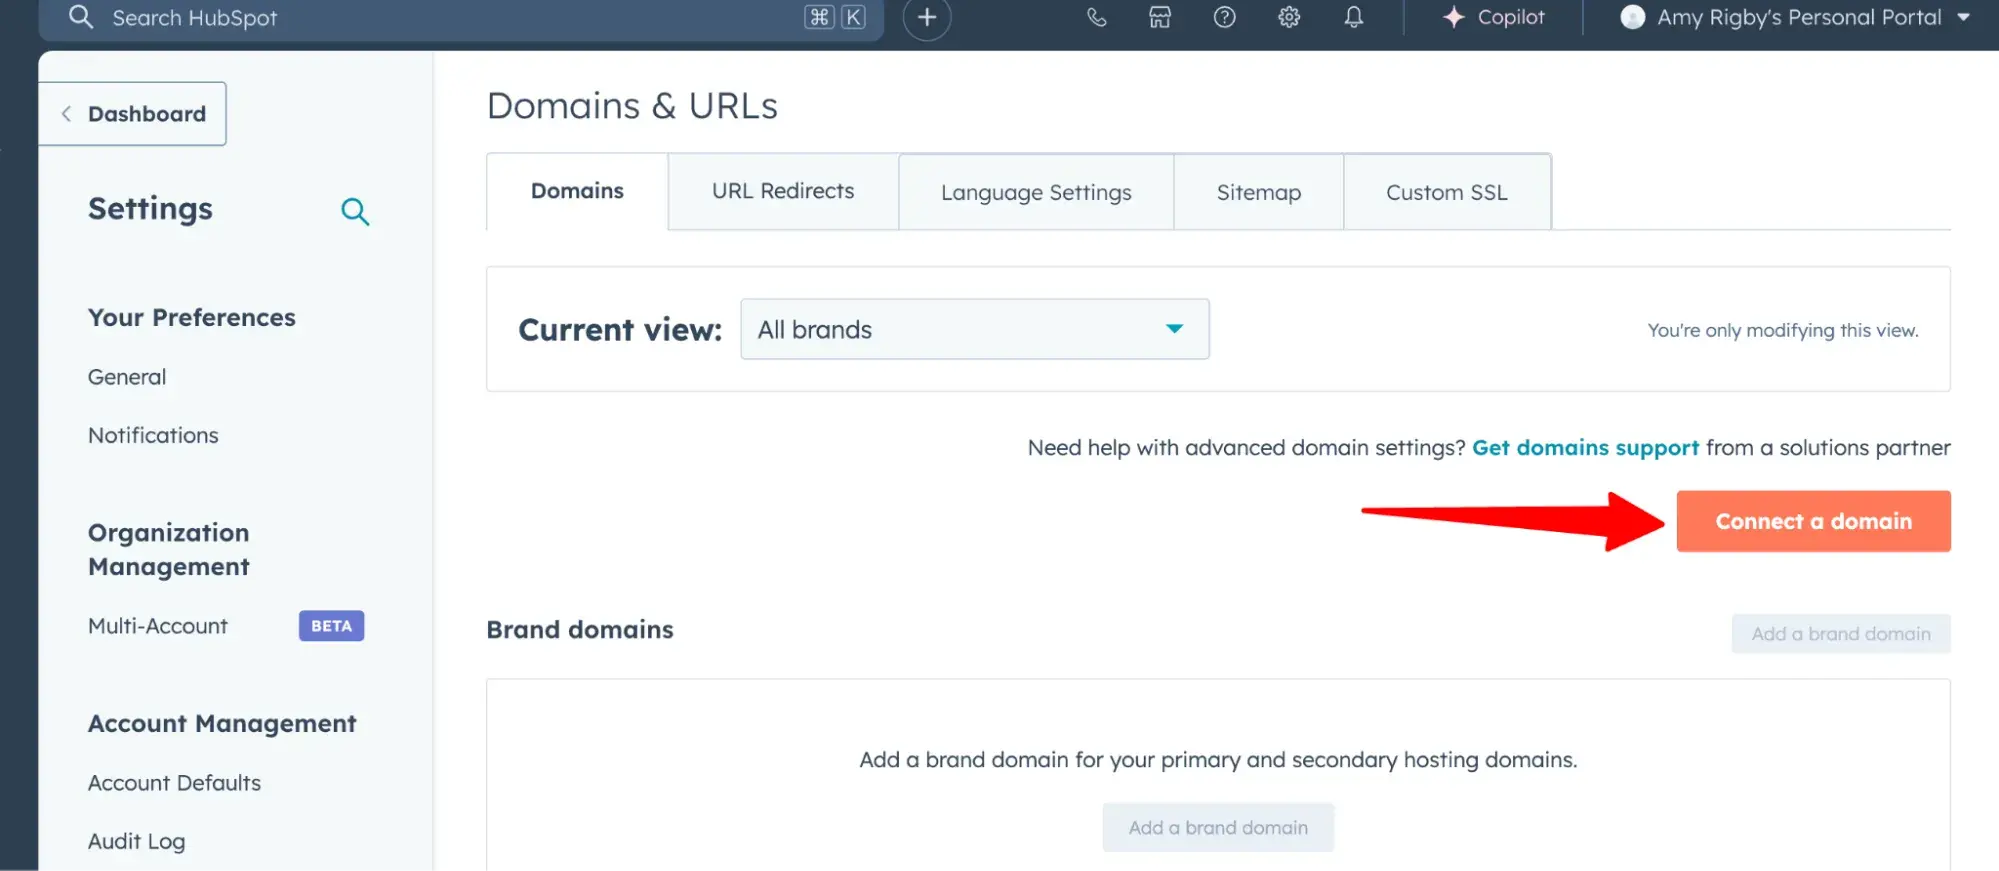Expand the Amy Rigby's Personal Portal menu
This screenshot has width=1999, height=871.
point(1796,17)
